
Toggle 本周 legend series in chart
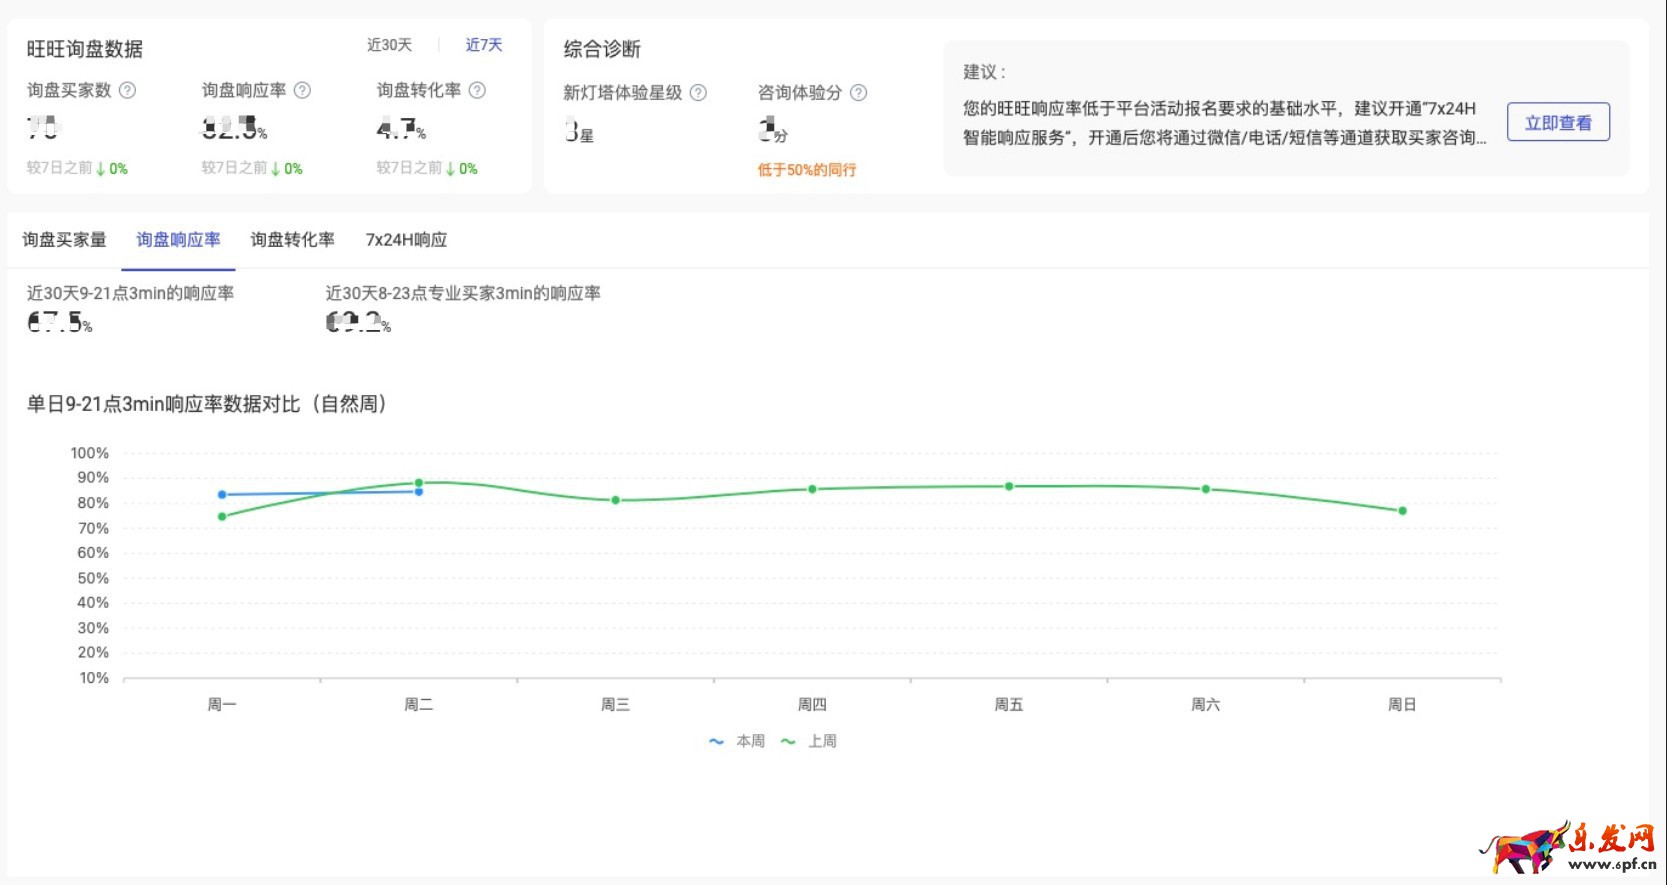[737, 741]
